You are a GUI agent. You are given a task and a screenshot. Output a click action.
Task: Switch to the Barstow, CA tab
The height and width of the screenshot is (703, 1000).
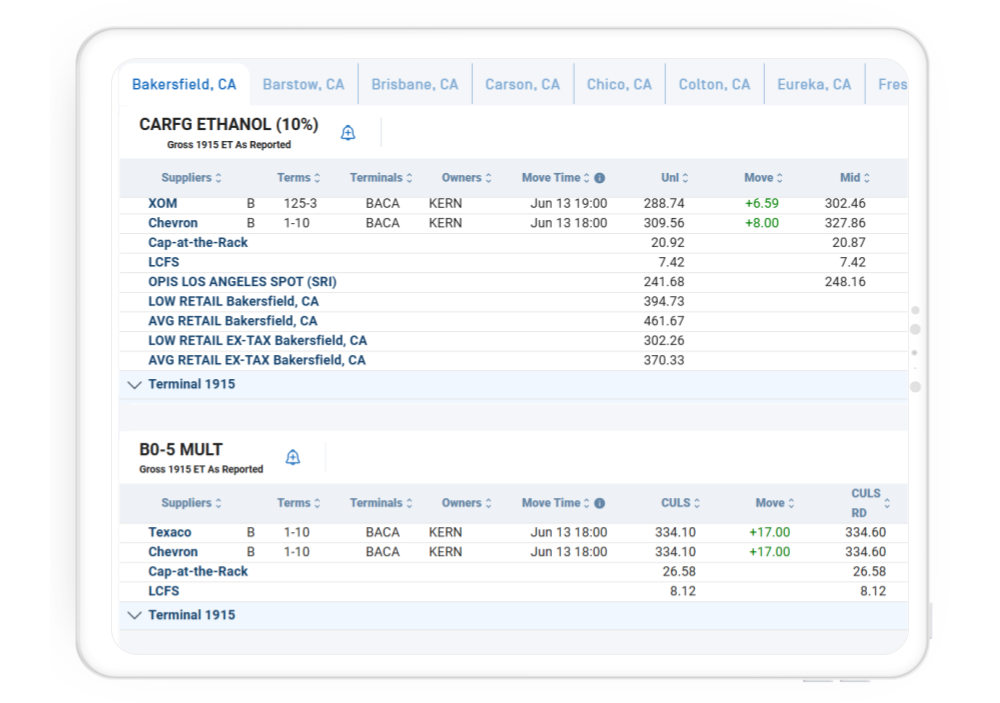[303, 85]
